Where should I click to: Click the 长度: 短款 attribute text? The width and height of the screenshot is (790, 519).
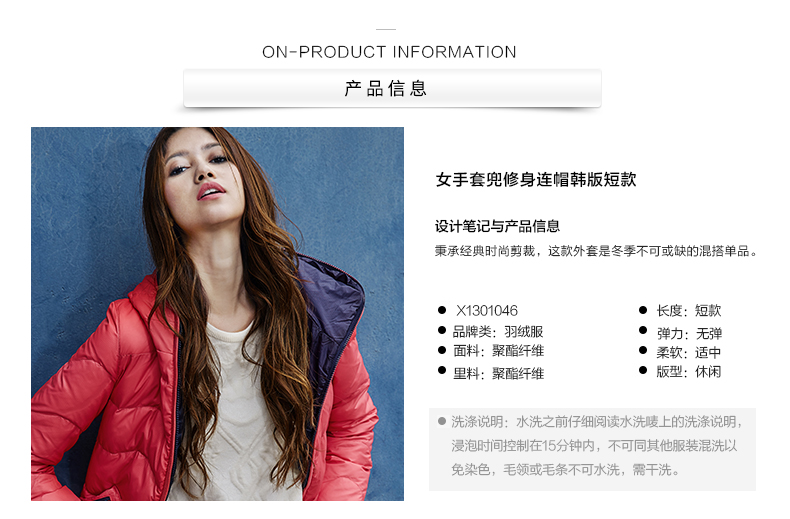click(688, 310)
